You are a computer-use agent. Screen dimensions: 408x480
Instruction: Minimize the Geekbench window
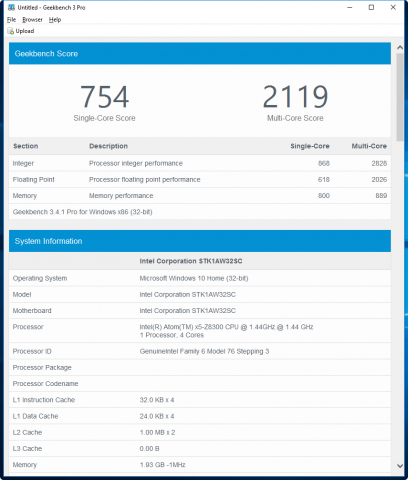pyautogui.click(x=350, y=7)
